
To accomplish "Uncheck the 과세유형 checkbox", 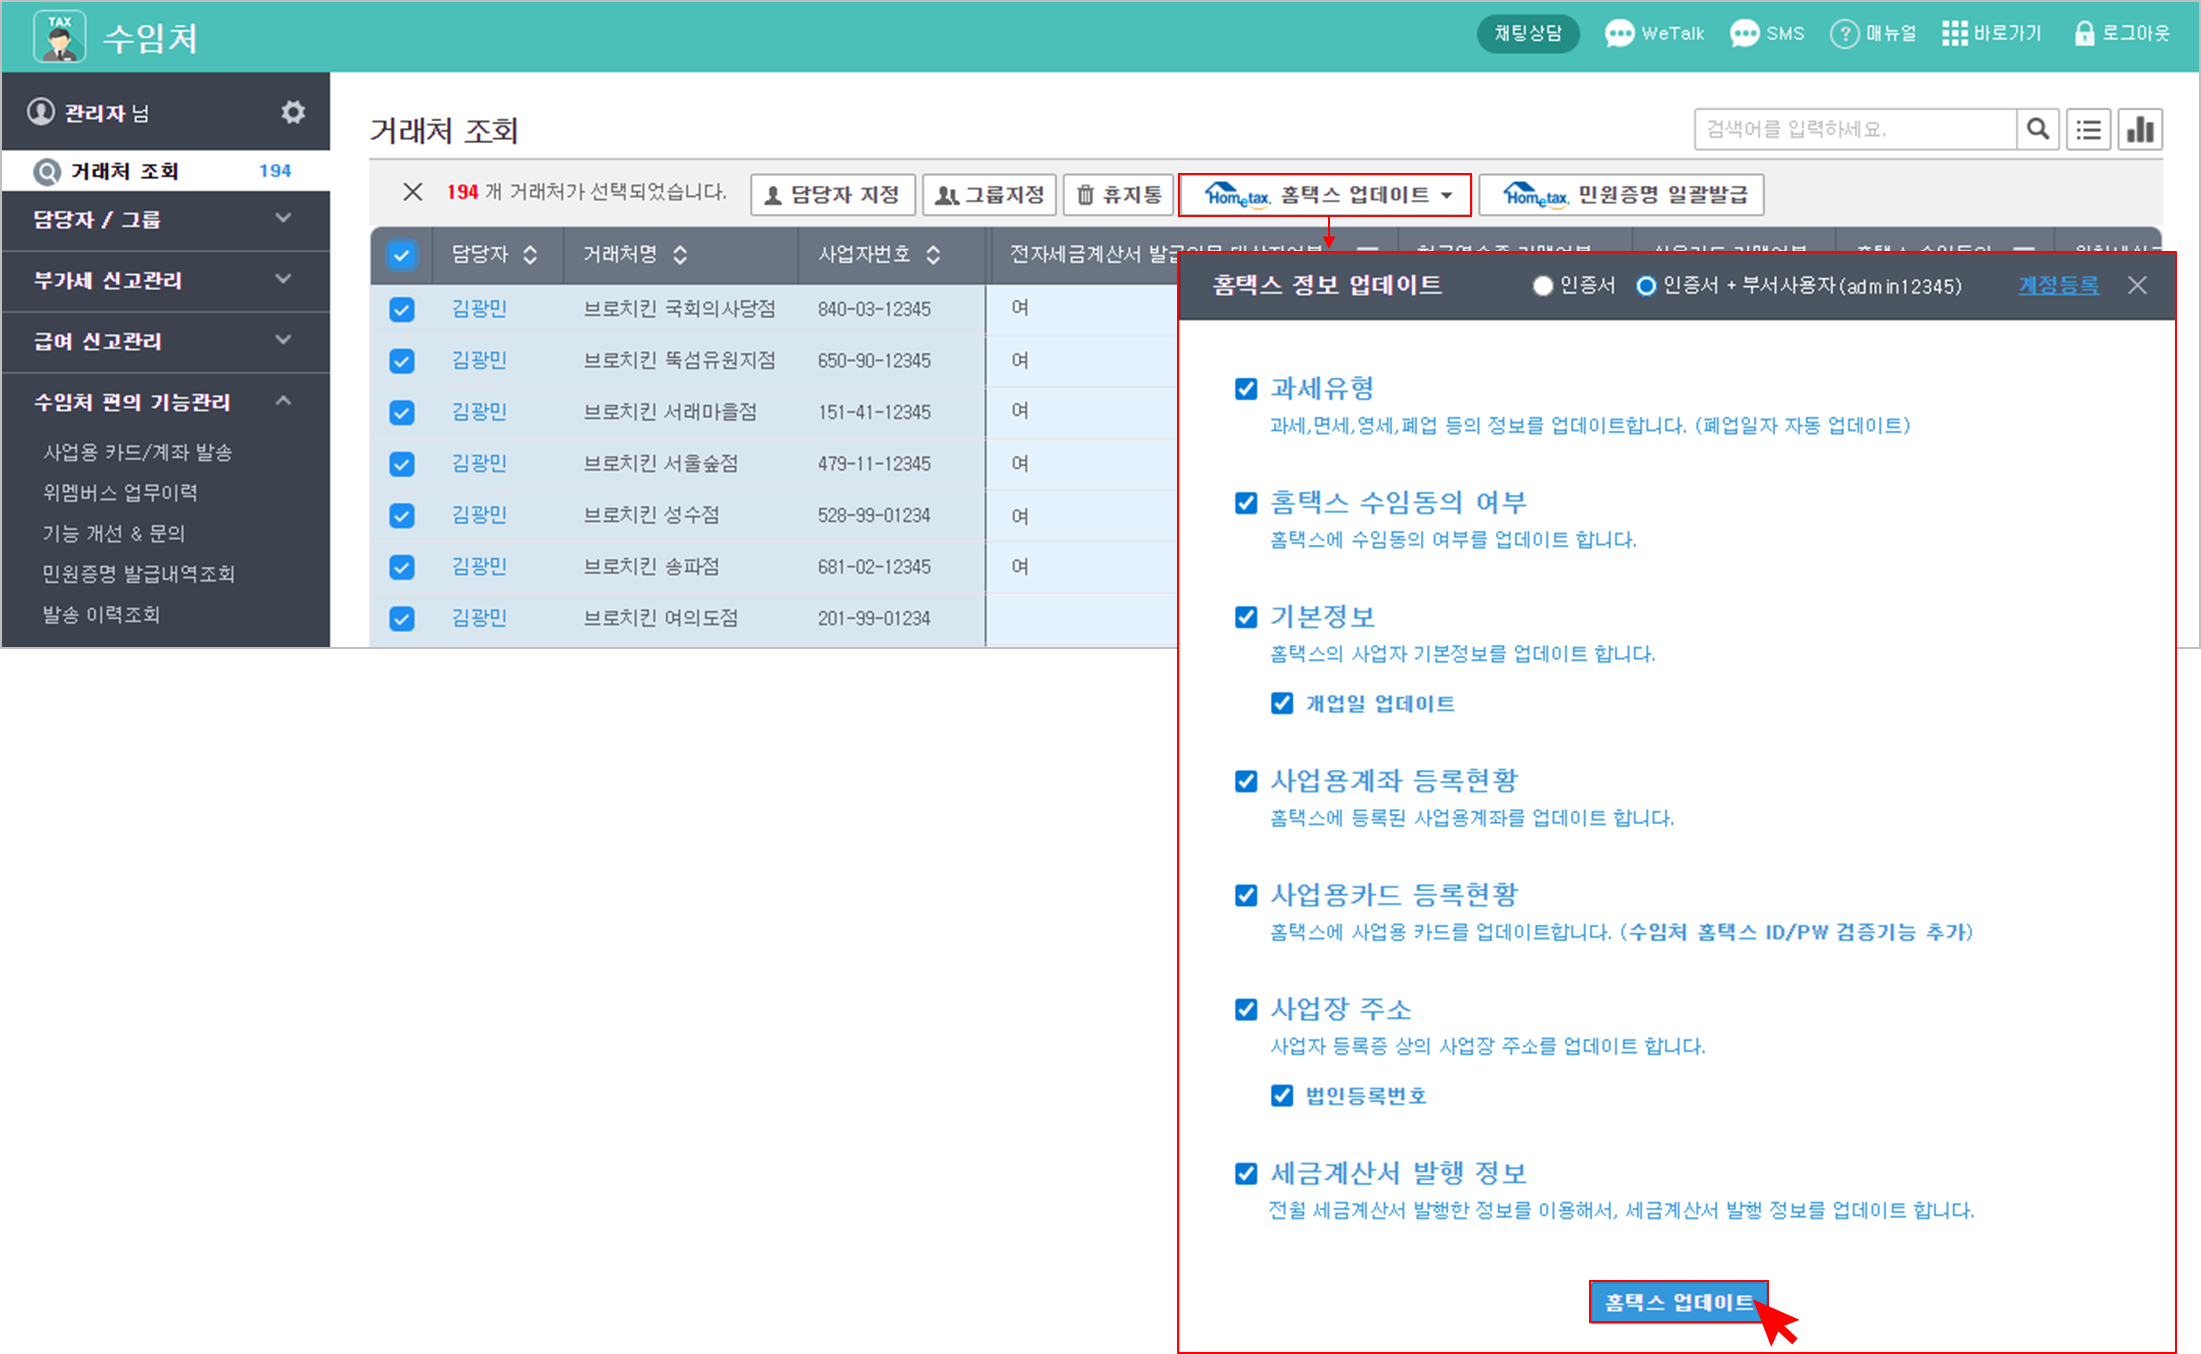I will coord(1246,389).
